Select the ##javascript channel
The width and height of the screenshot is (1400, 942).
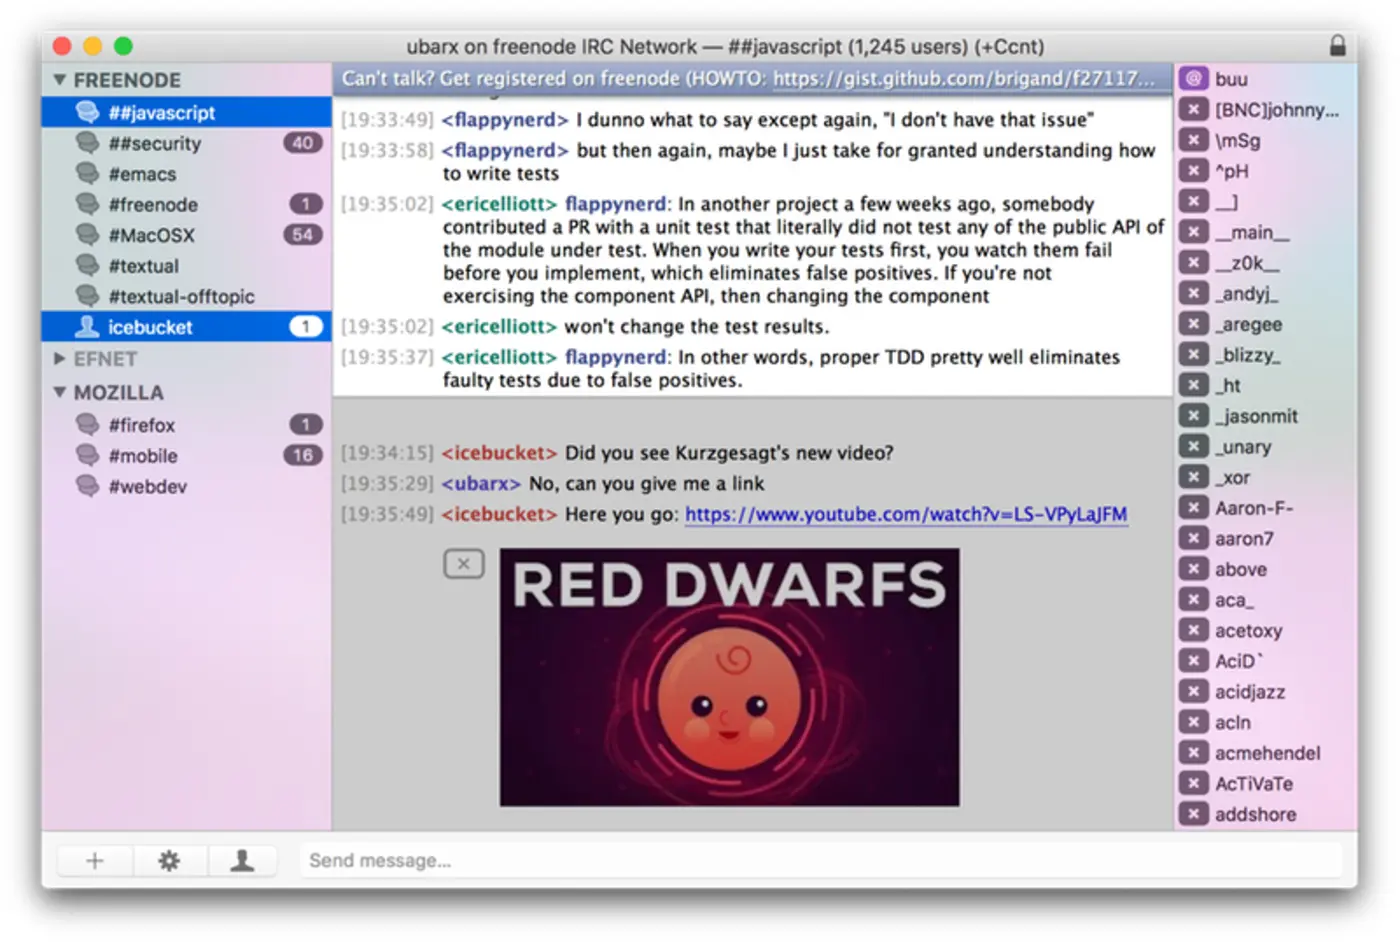[186, 112]
